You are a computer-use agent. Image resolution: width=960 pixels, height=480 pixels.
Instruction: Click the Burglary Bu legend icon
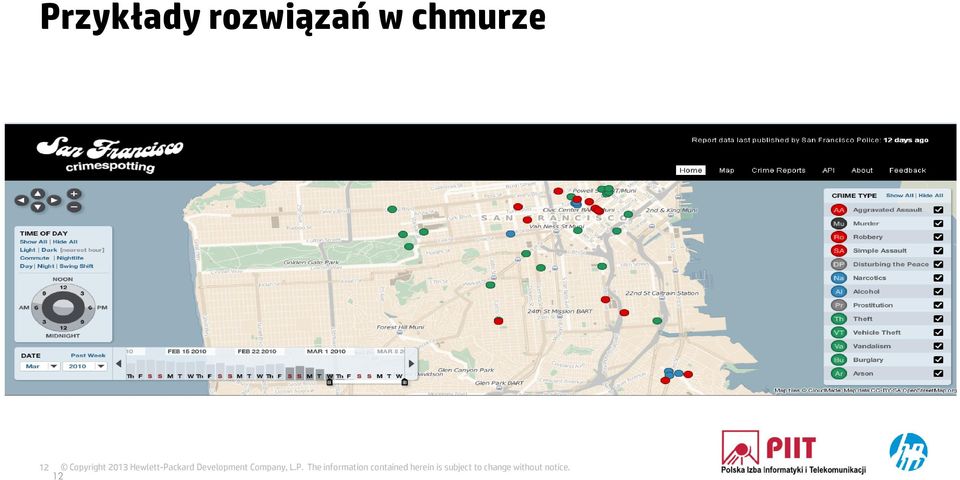pyautogui.click(x=838, y=359)
